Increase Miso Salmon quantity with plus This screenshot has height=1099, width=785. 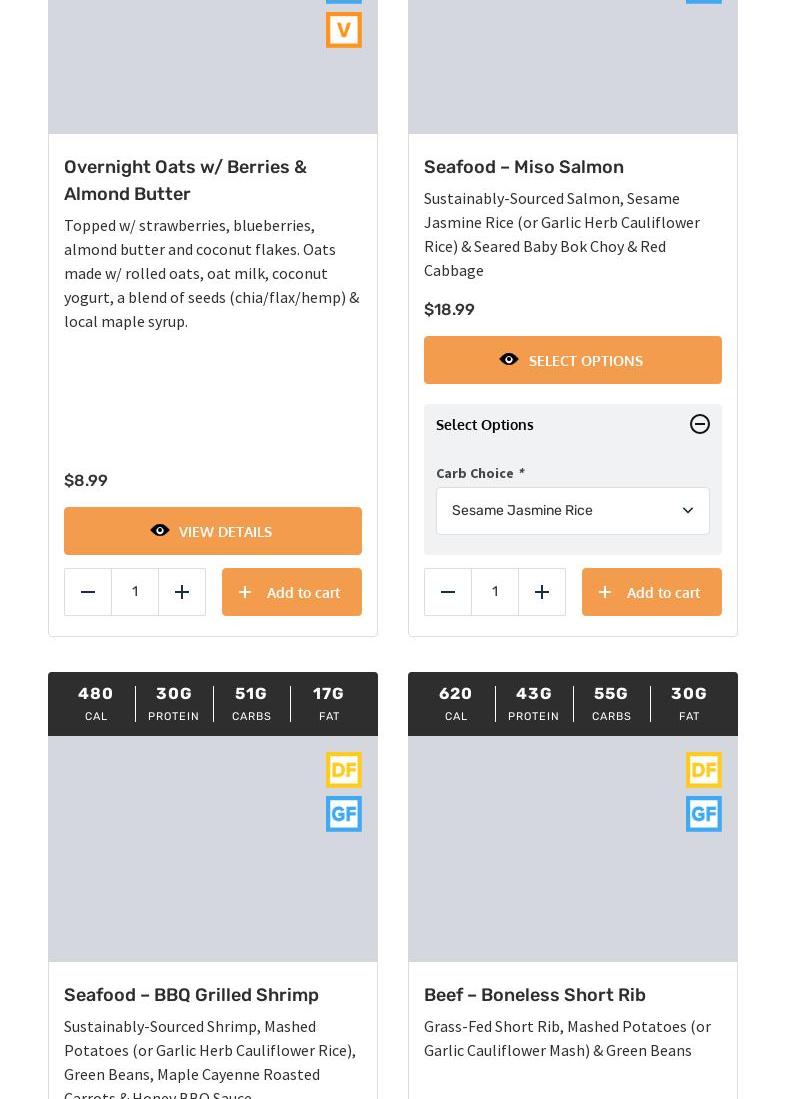(x=542, y=592)
